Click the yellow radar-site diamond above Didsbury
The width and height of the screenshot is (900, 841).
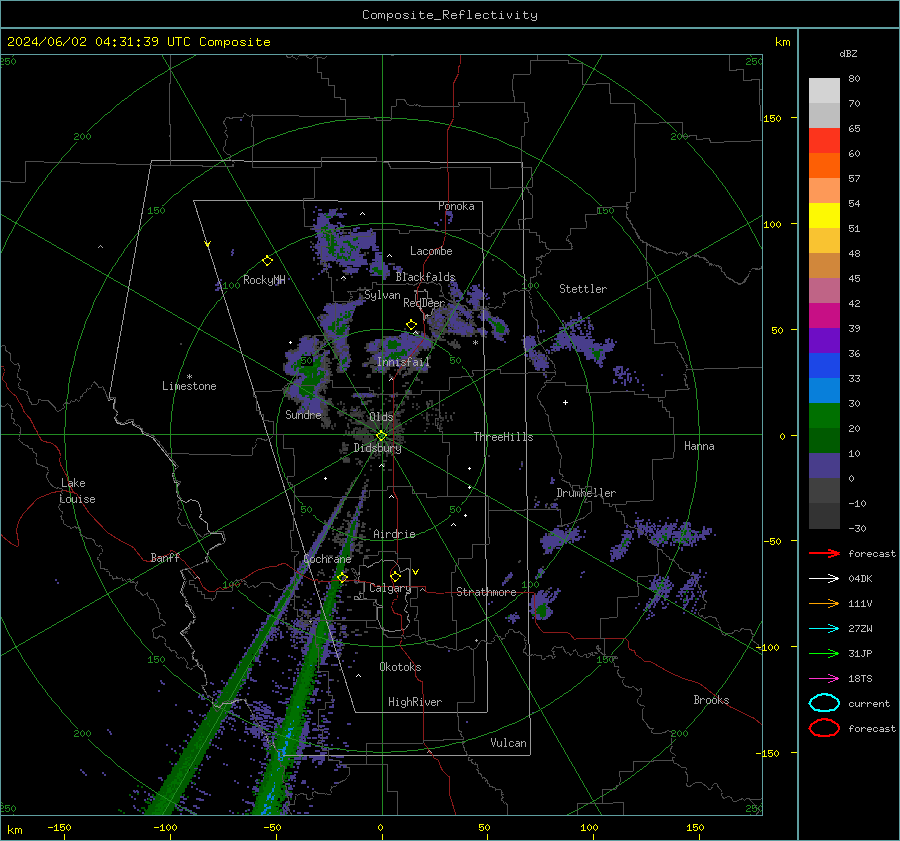pyautogui.click(x=381, y=436)
